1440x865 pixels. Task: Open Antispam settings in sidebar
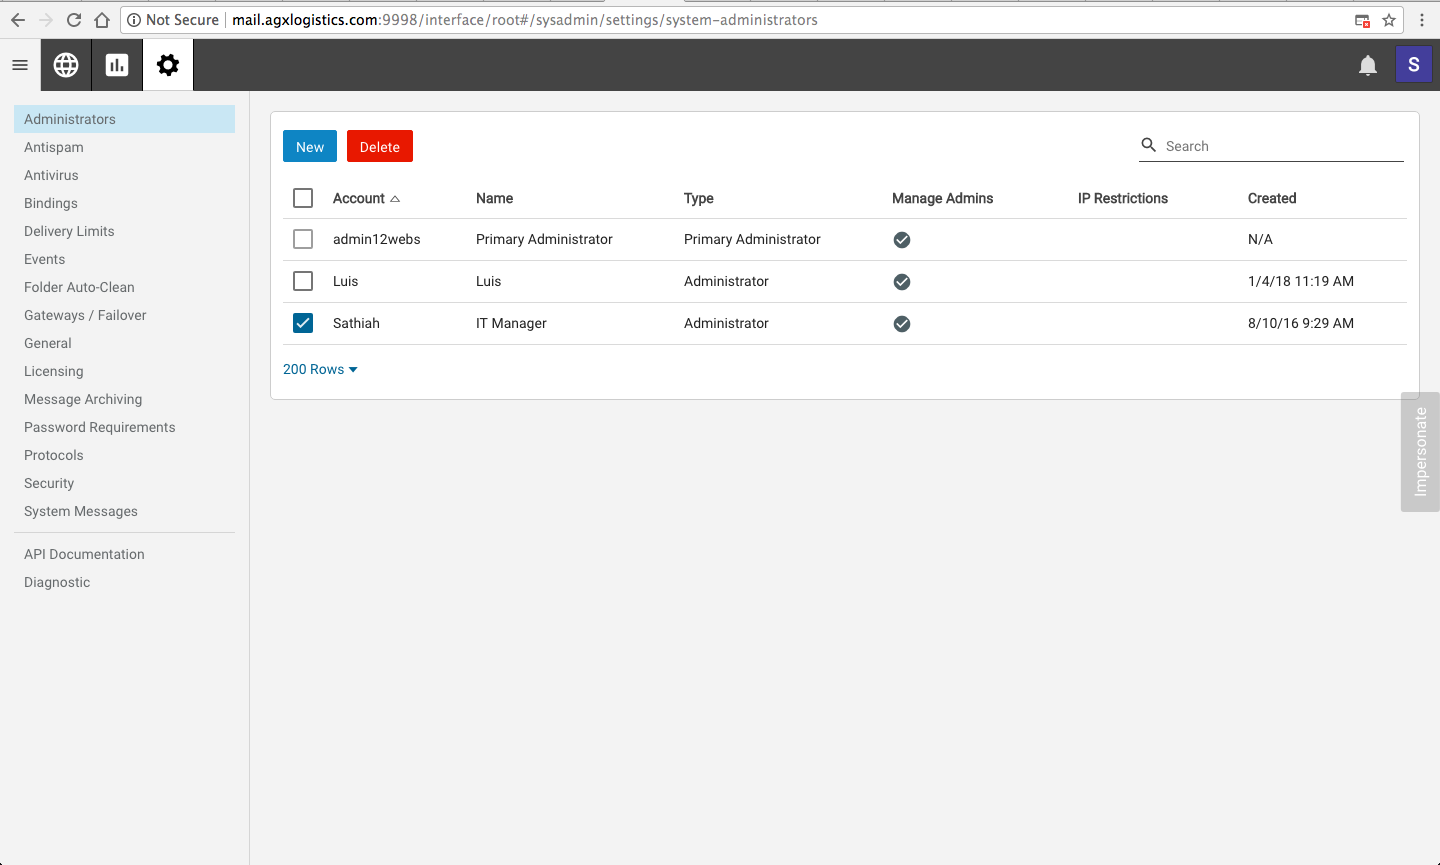pyautogui.click(x=54, y=147)
